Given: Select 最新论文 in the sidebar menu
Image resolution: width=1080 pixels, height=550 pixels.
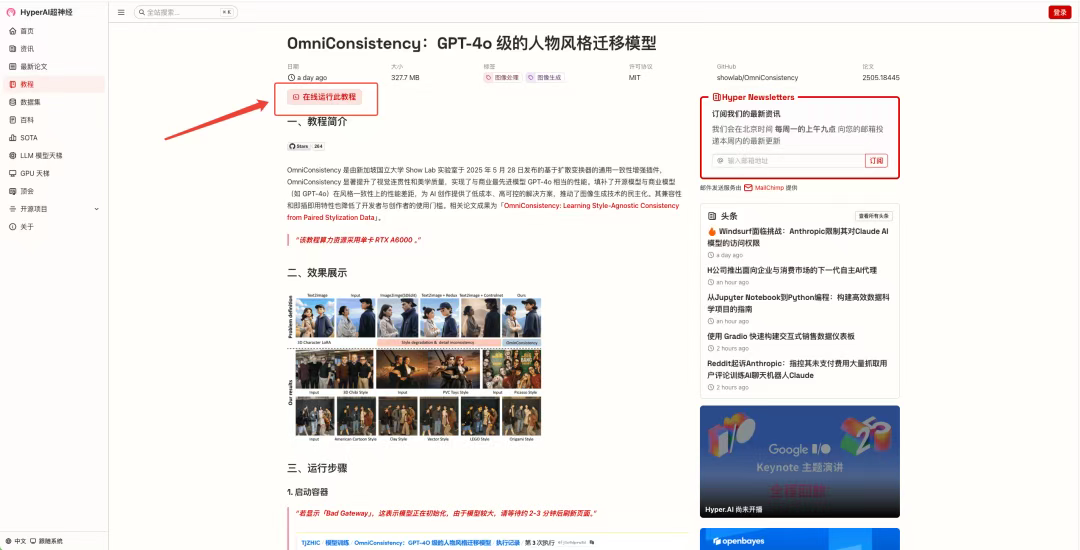Looking at the screenshot, I should pyautogui.click(x=34, y=66).
